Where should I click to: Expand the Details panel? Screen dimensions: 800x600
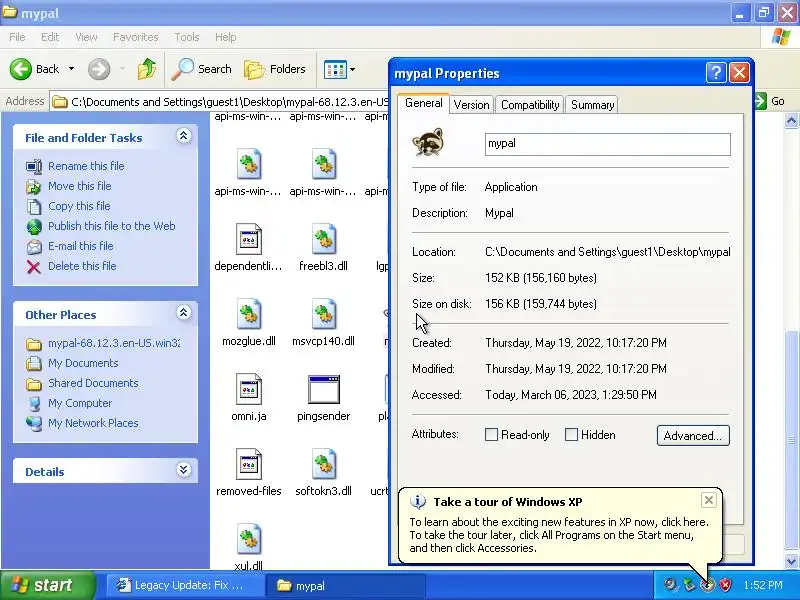click(184, 470)
